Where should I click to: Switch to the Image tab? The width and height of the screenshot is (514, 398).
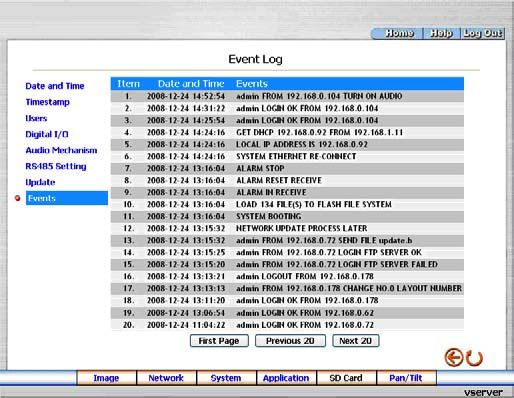(x=106, y=378)
